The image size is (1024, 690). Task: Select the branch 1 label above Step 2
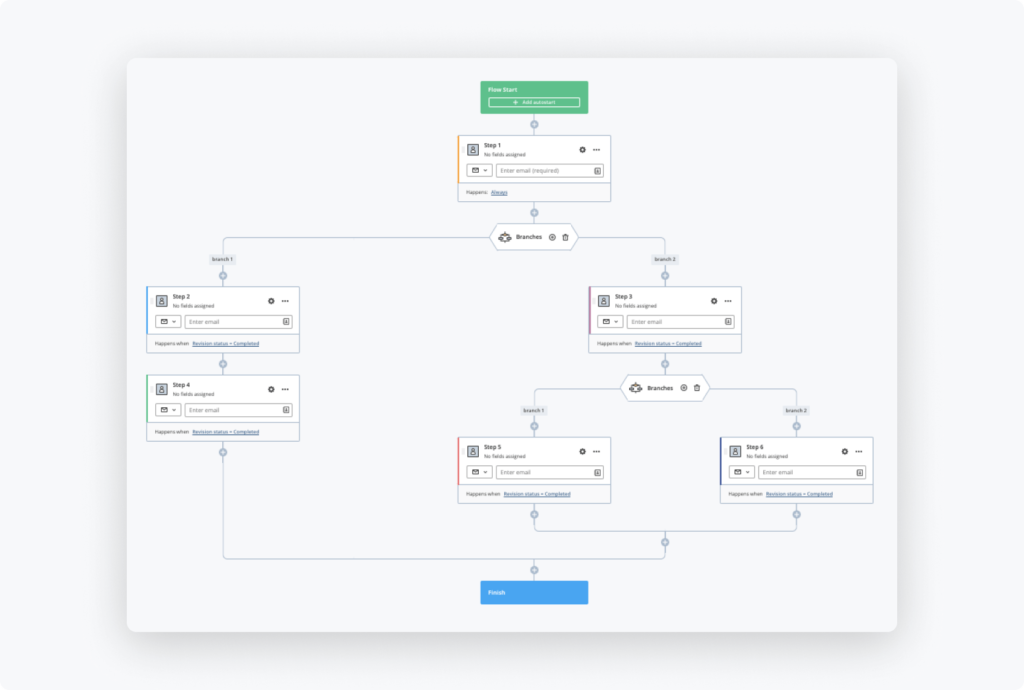pos(222,259)
